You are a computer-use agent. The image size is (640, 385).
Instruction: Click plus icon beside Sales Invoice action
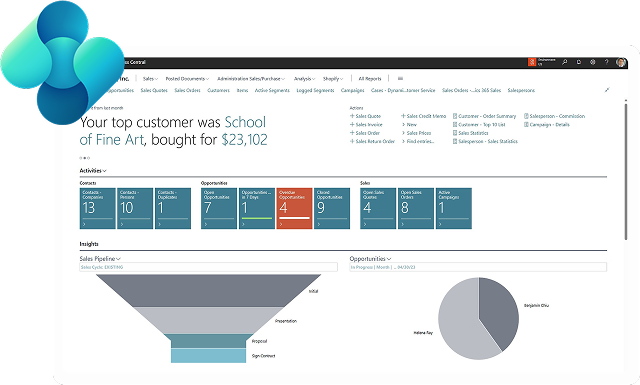pyautogui.click(x=352, y=125)
